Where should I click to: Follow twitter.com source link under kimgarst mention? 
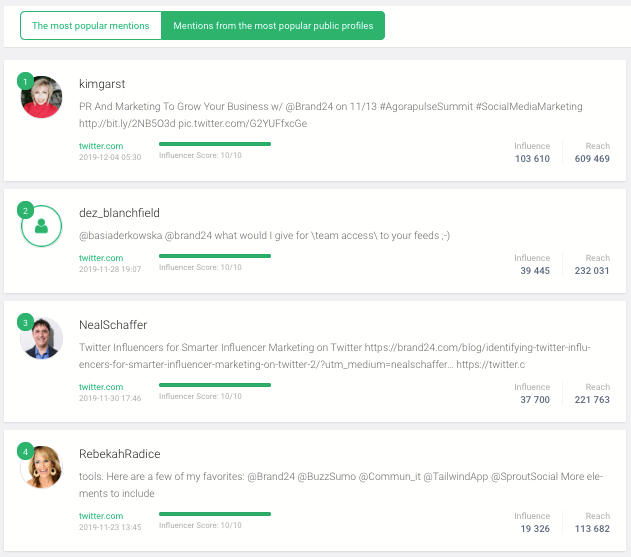101,146
